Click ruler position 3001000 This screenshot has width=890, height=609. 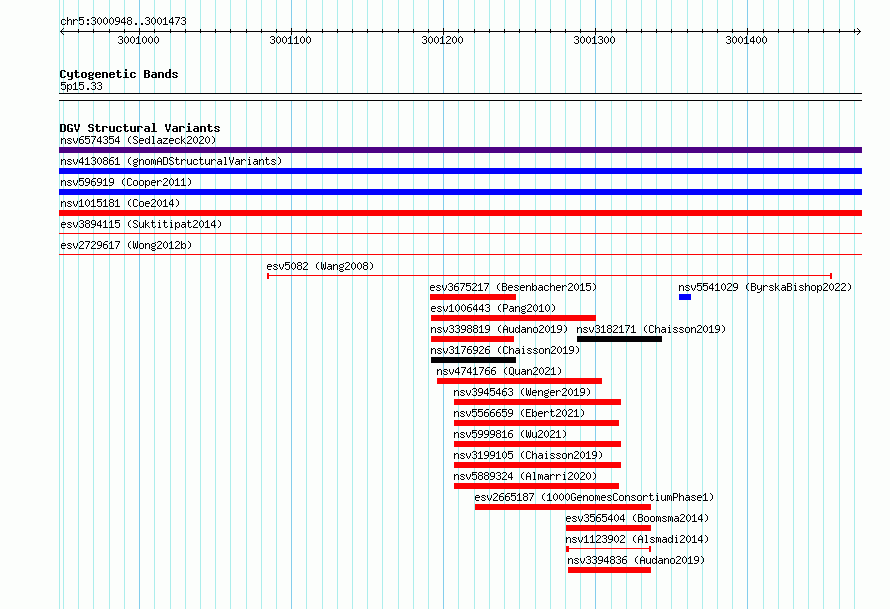coord(138,40)
